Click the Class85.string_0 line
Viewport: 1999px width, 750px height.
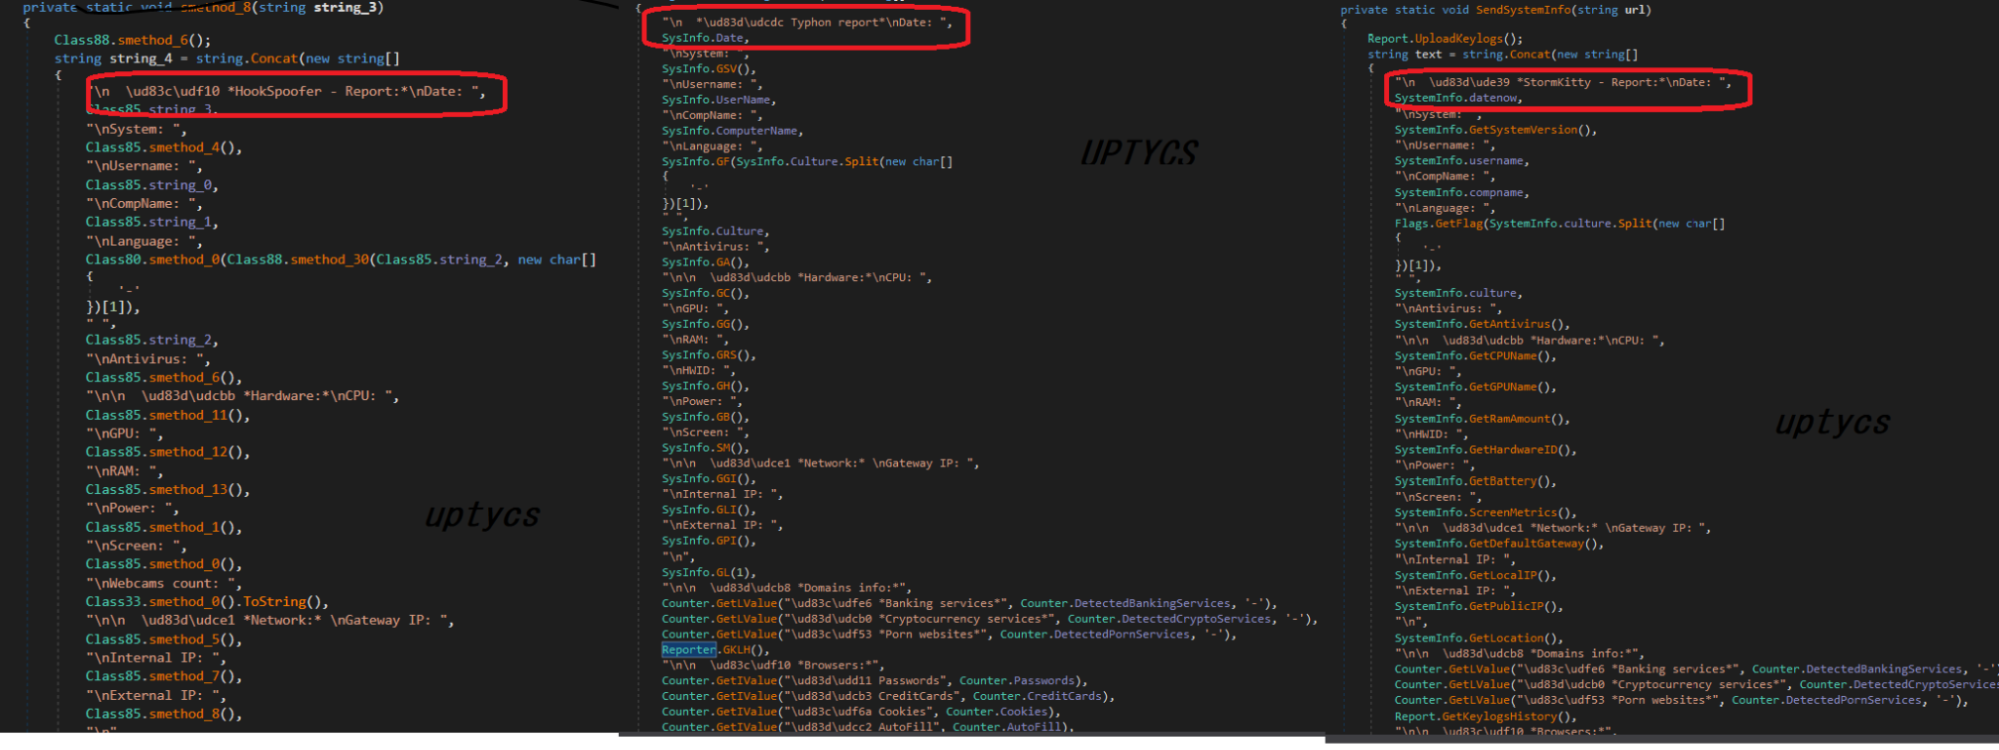[152, 185]
